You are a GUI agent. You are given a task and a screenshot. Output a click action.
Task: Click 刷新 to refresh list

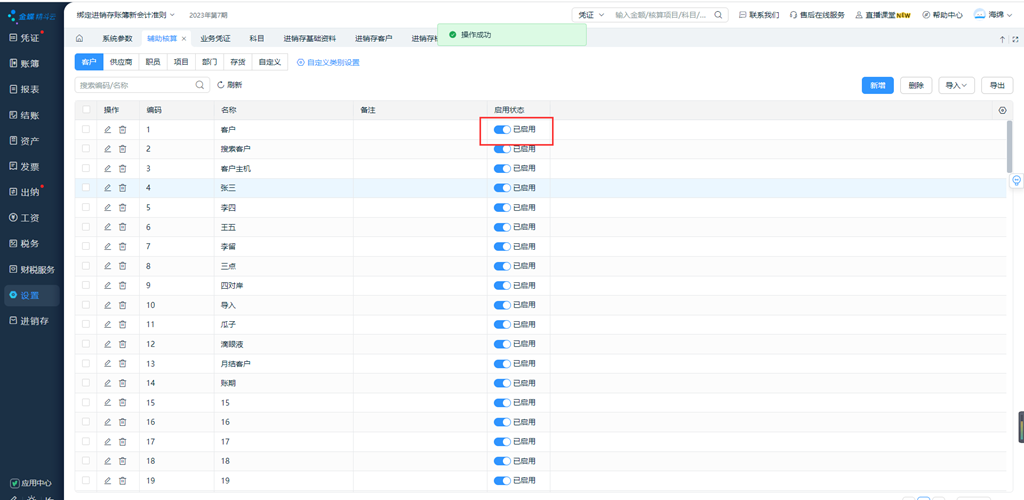[229, 85]
